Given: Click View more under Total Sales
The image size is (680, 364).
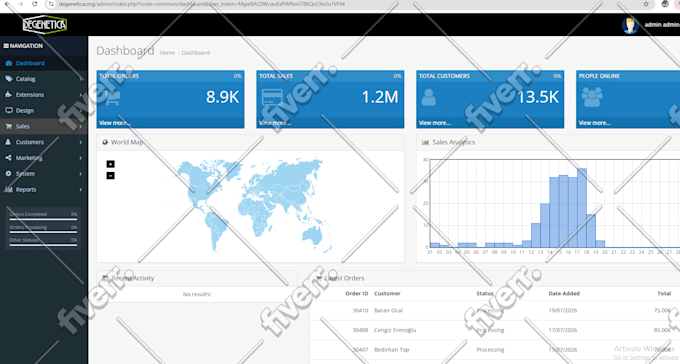Looking at the screenshot, I should [x=275, y=123].
